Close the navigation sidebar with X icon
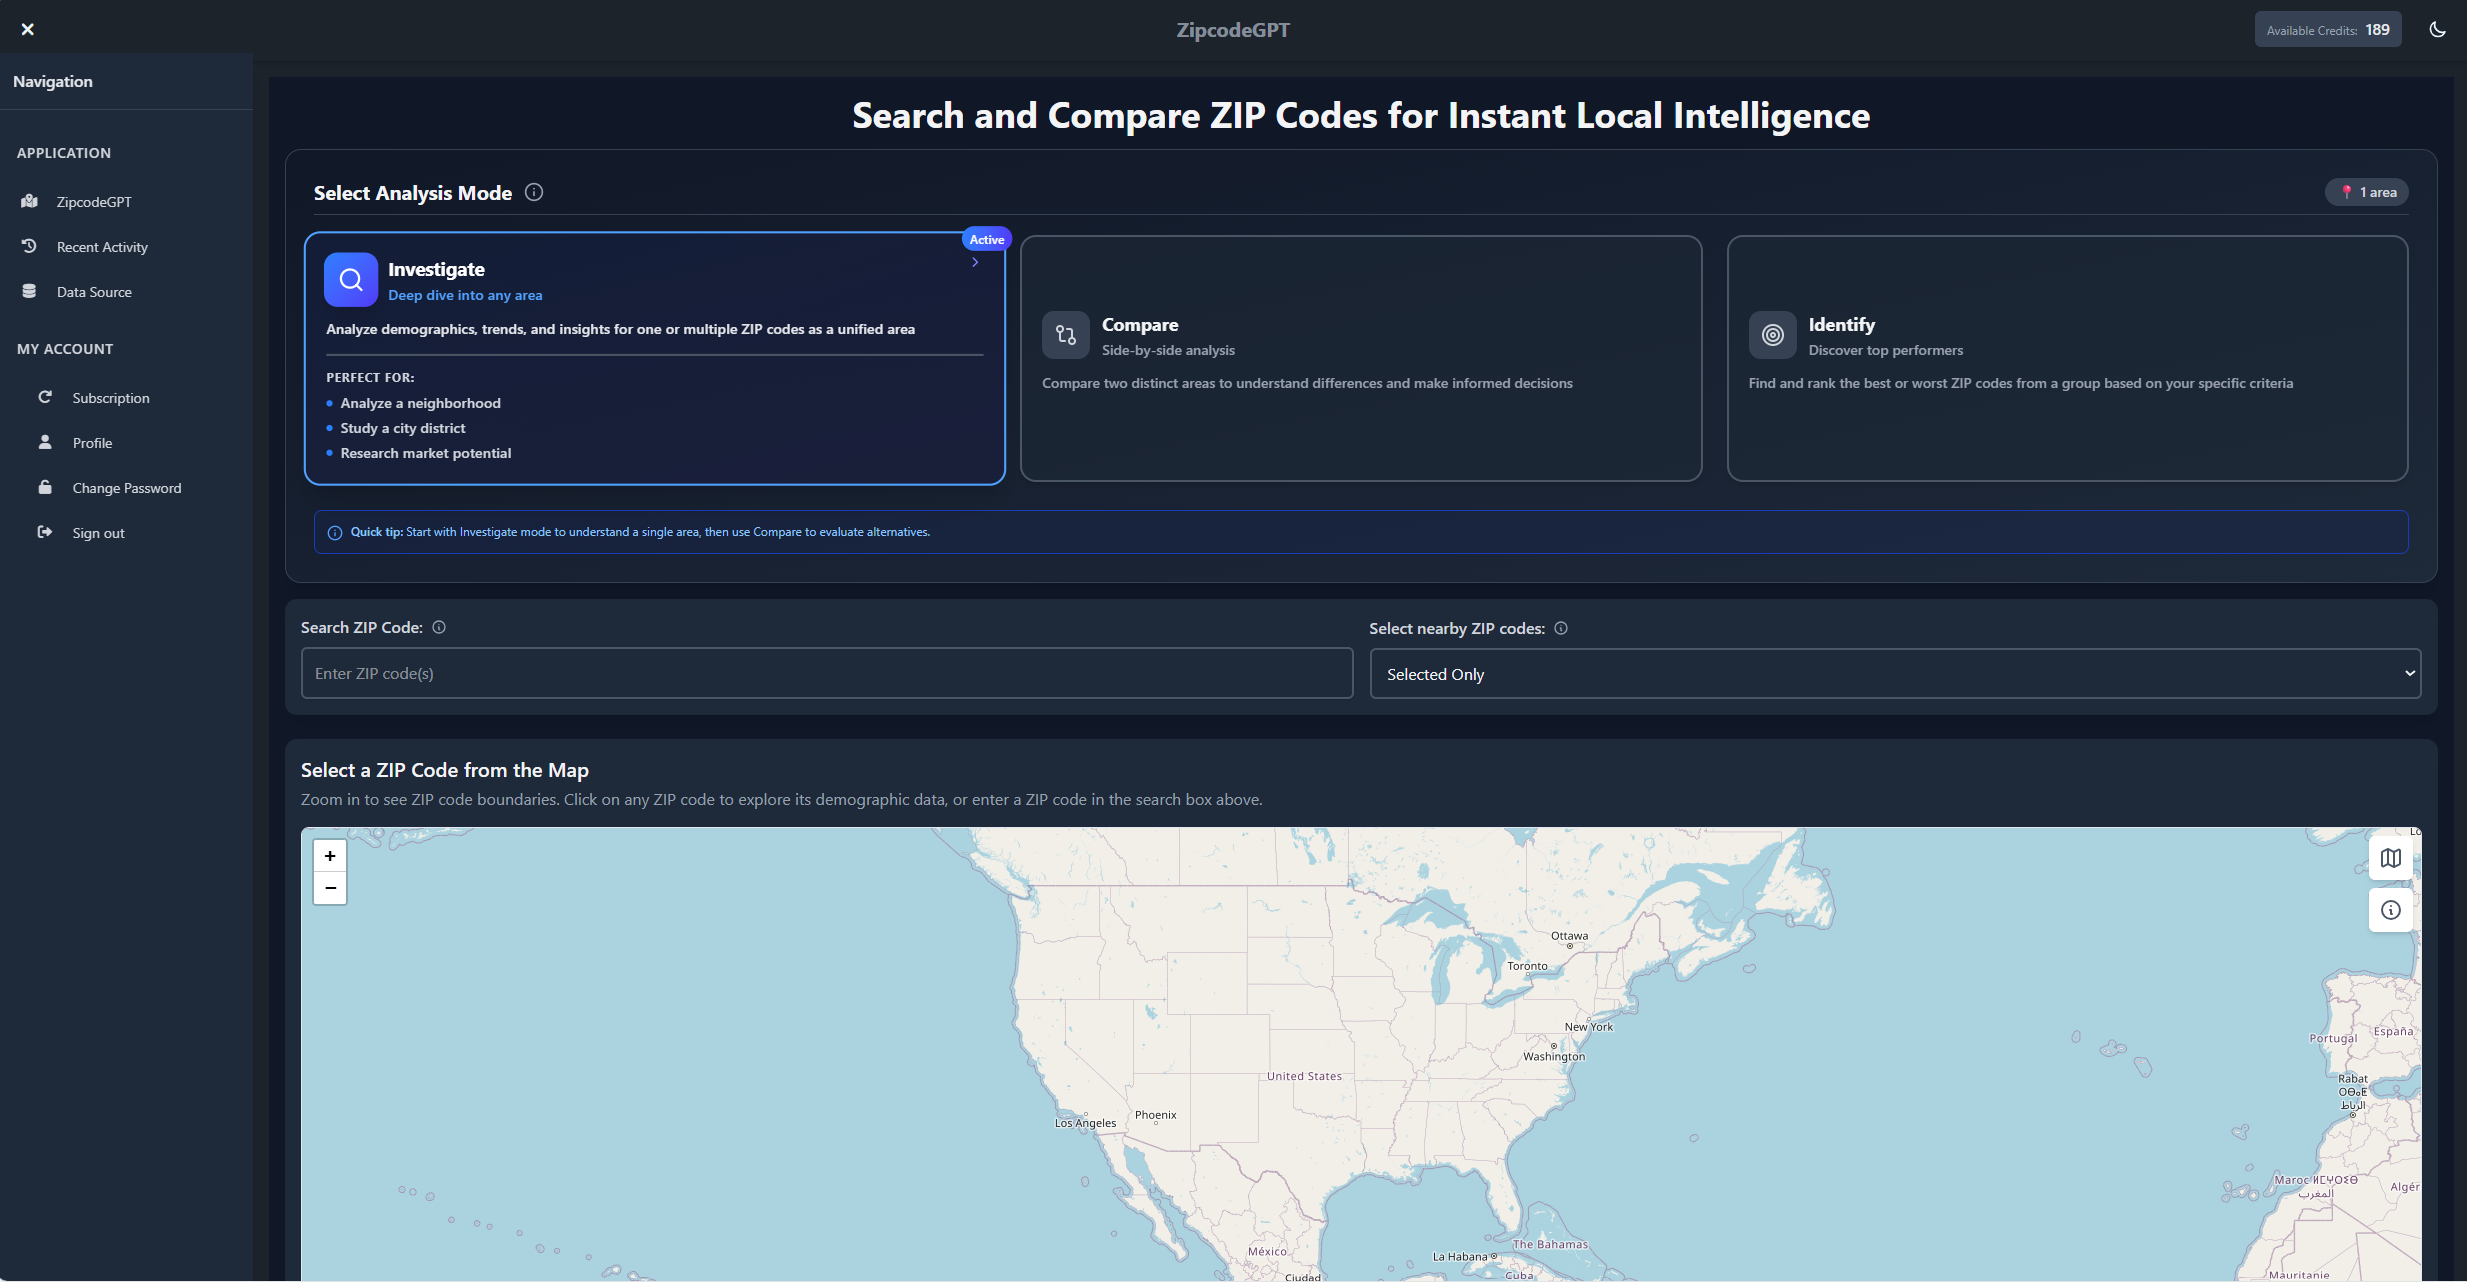The image size is (2467, 1282). point(28,29)
